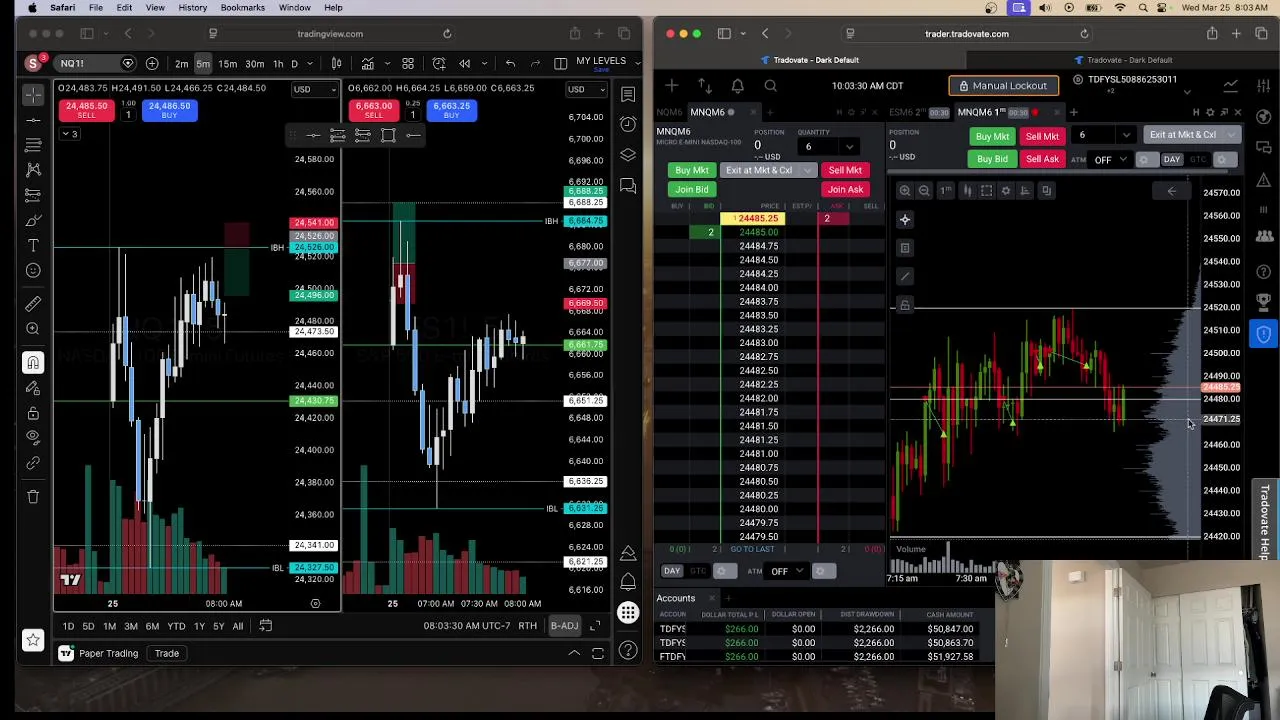Switch to the NQM6 DOM tab

click(670, 112)
